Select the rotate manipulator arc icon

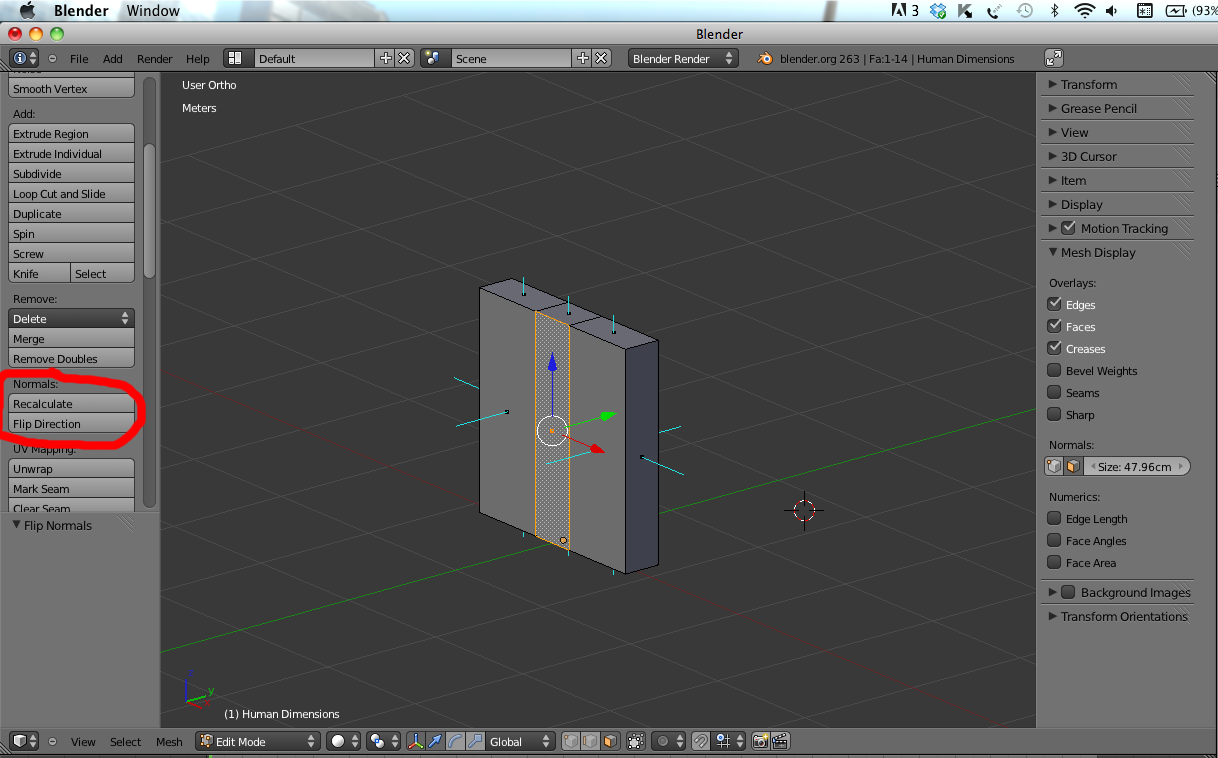(455, 741)
